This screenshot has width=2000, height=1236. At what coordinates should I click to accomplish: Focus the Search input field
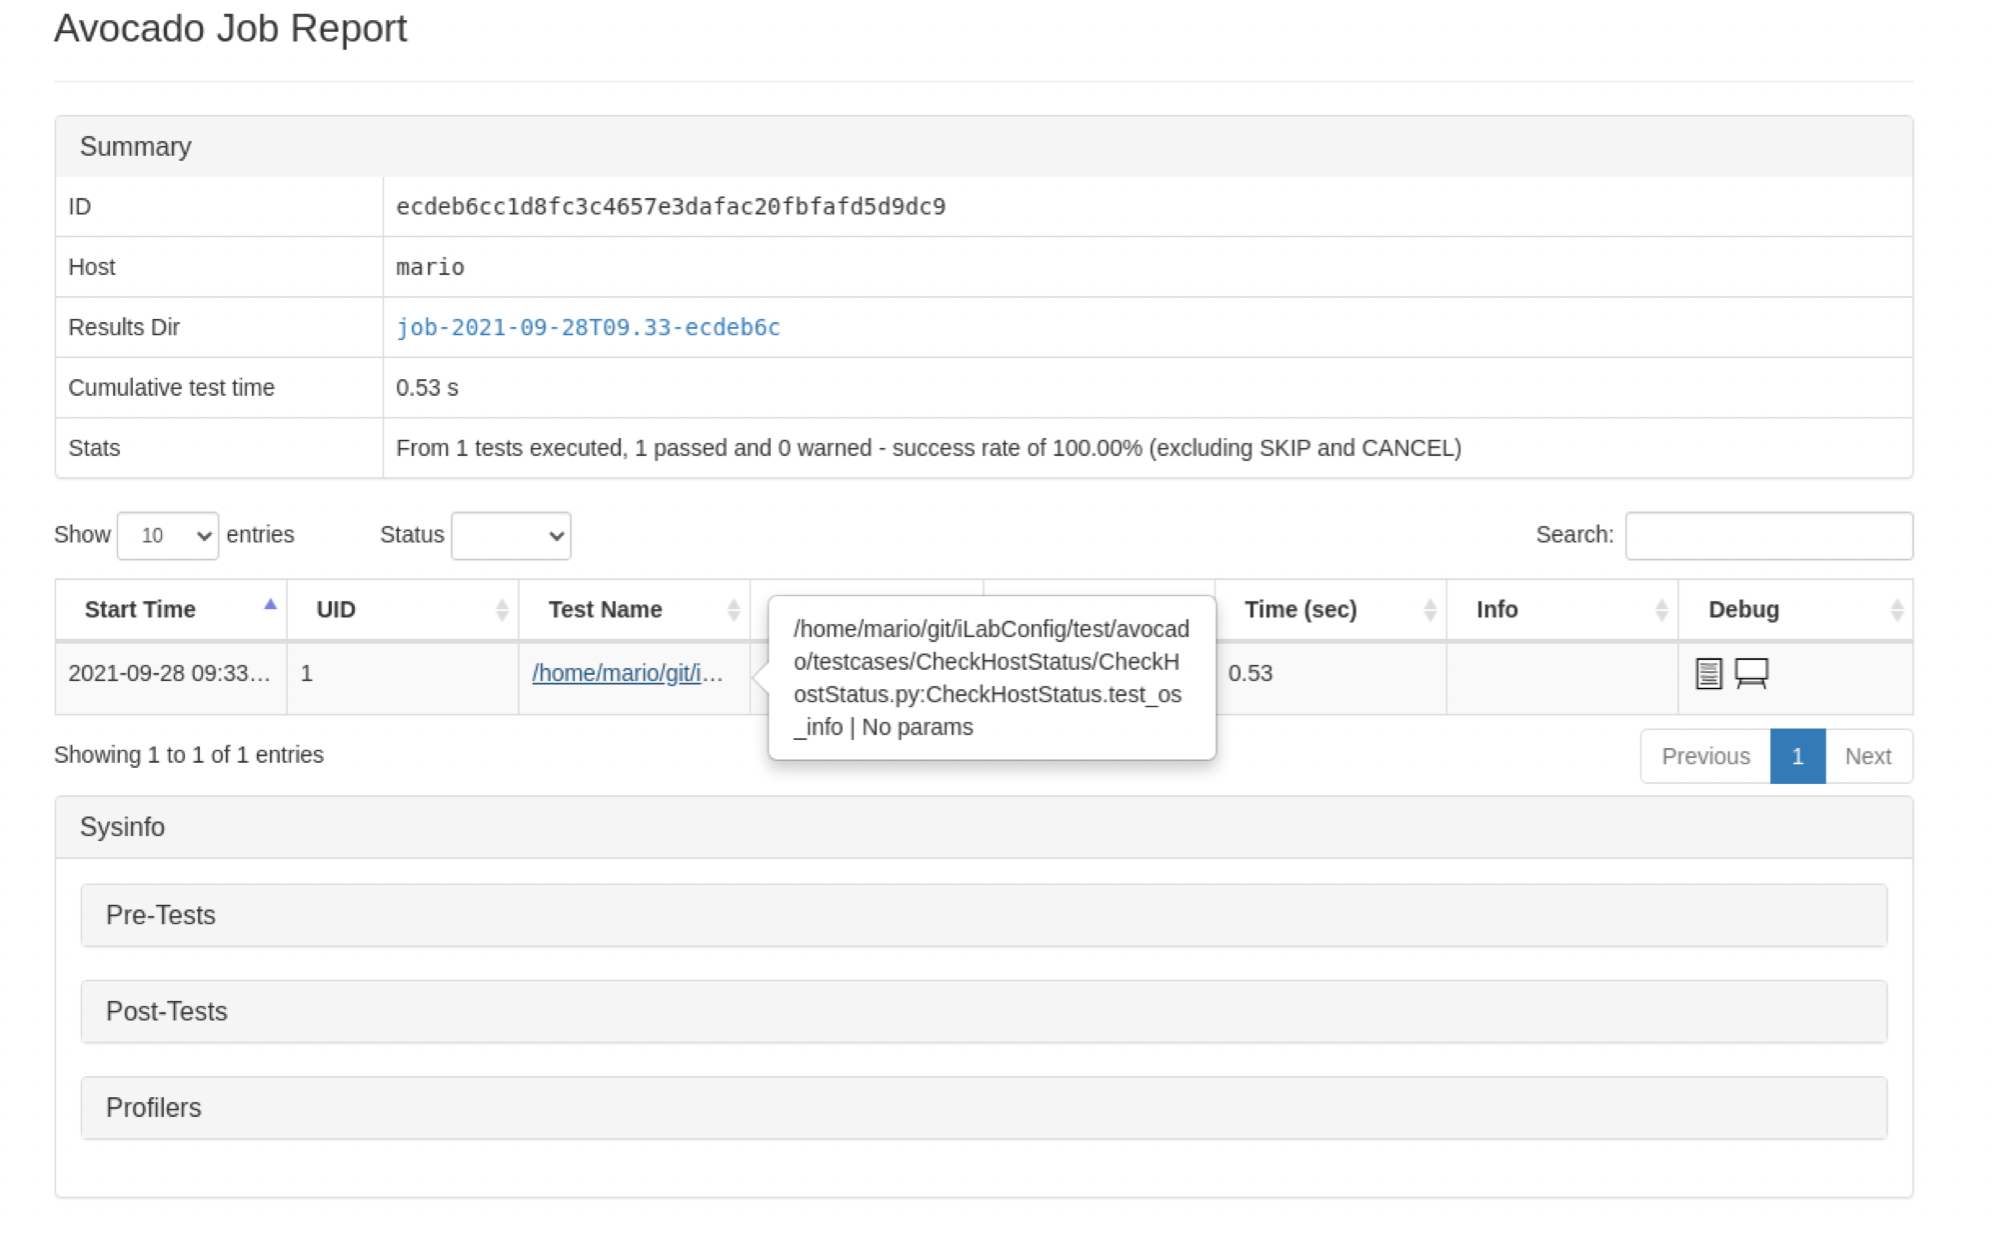point(1768,536)
